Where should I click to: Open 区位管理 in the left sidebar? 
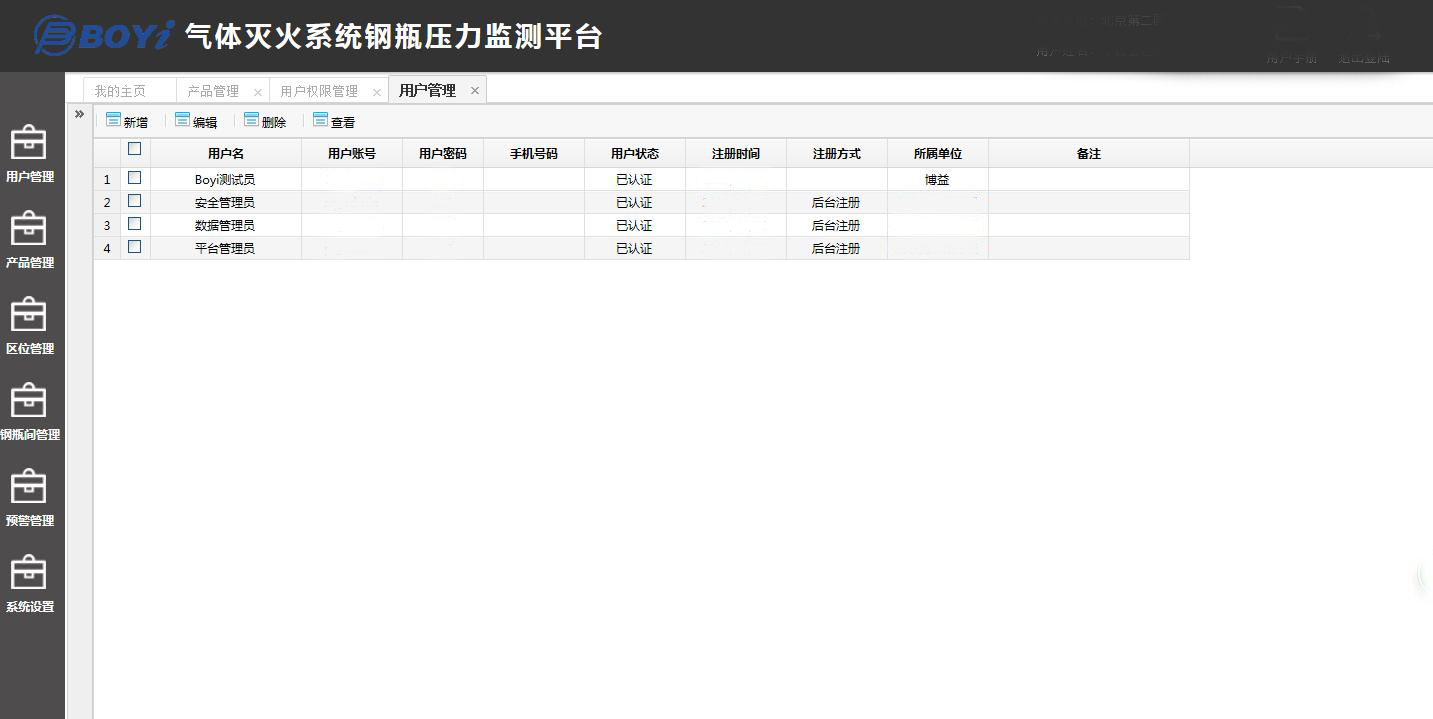click(29, 327)
